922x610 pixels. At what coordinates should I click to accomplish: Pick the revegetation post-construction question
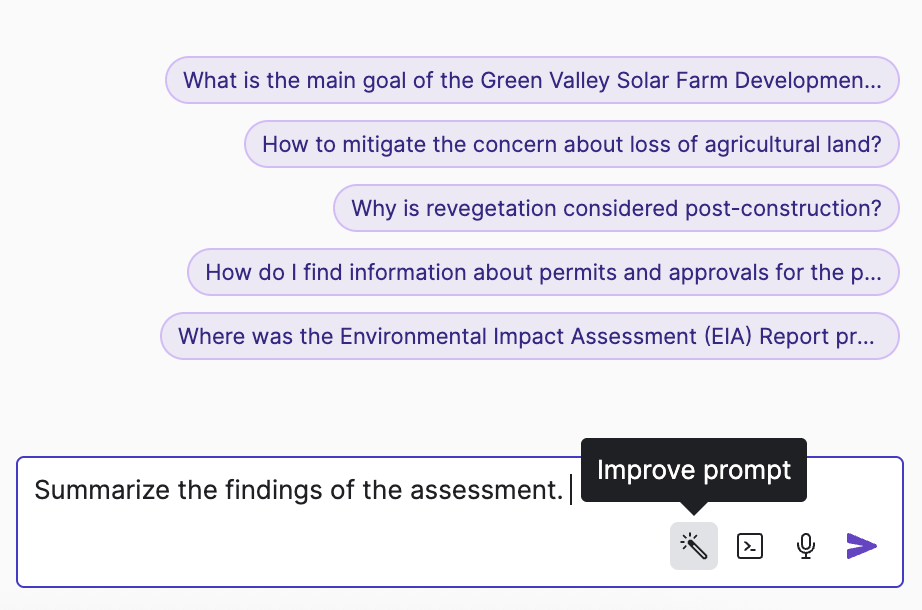click(x=616, y=208)
